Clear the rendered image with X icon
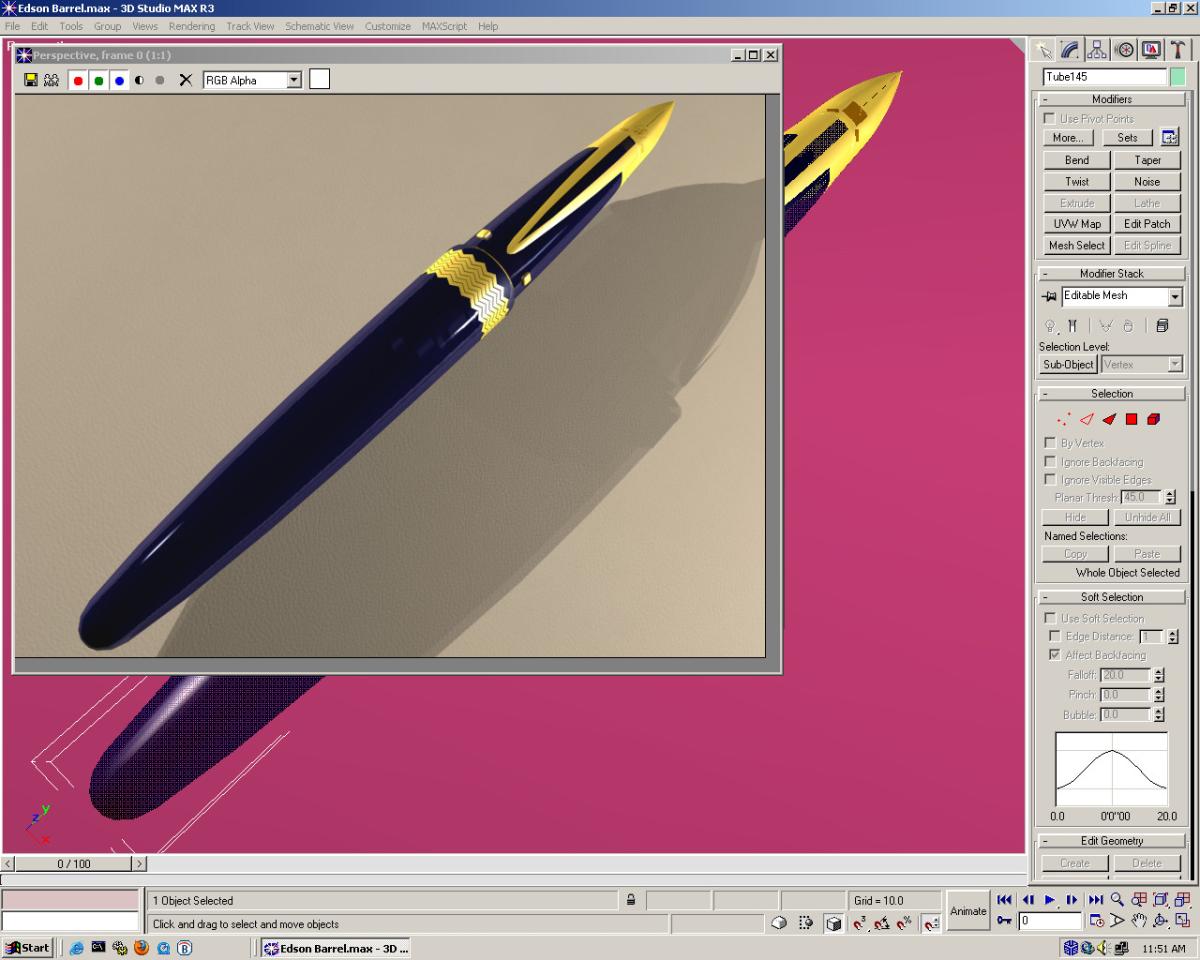The image size is (1200, 960). (x=185, y=80)
